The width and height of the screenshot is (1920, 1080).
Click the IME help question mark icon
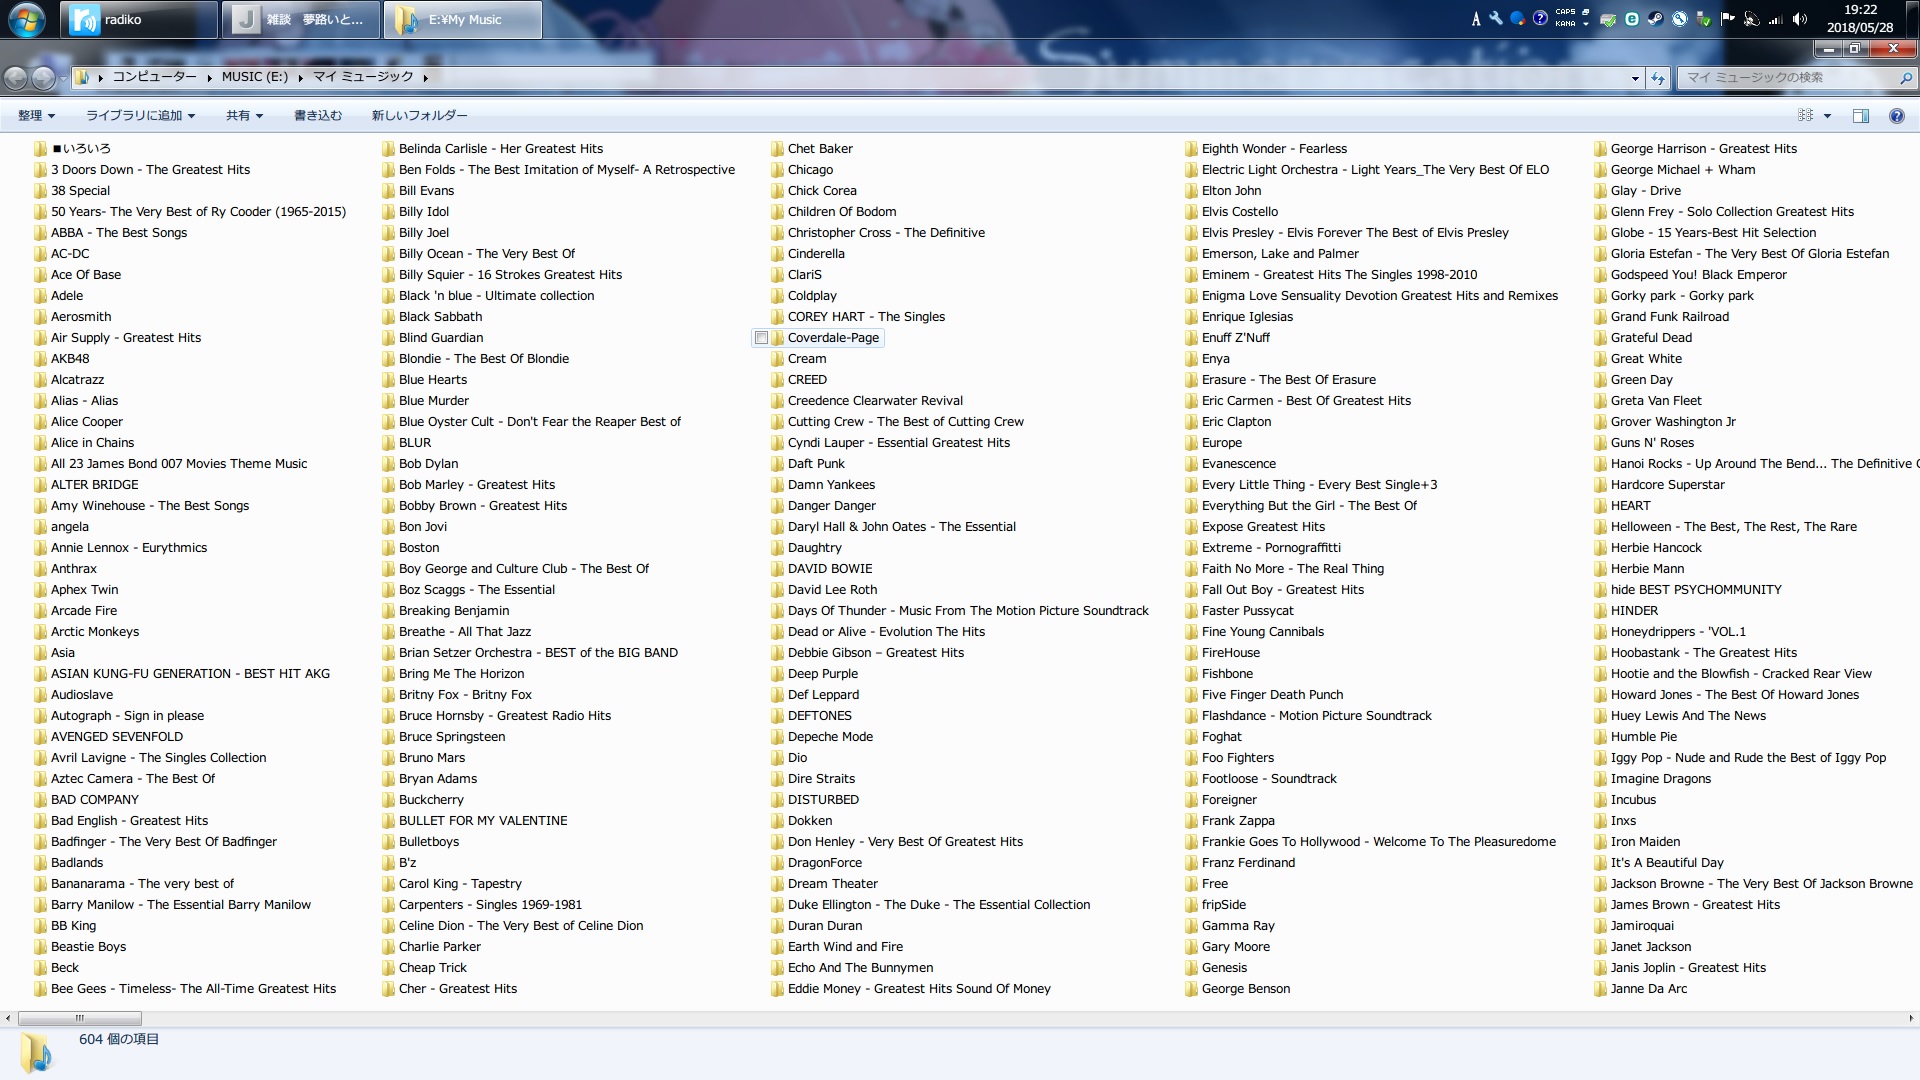pos(1540,18)
